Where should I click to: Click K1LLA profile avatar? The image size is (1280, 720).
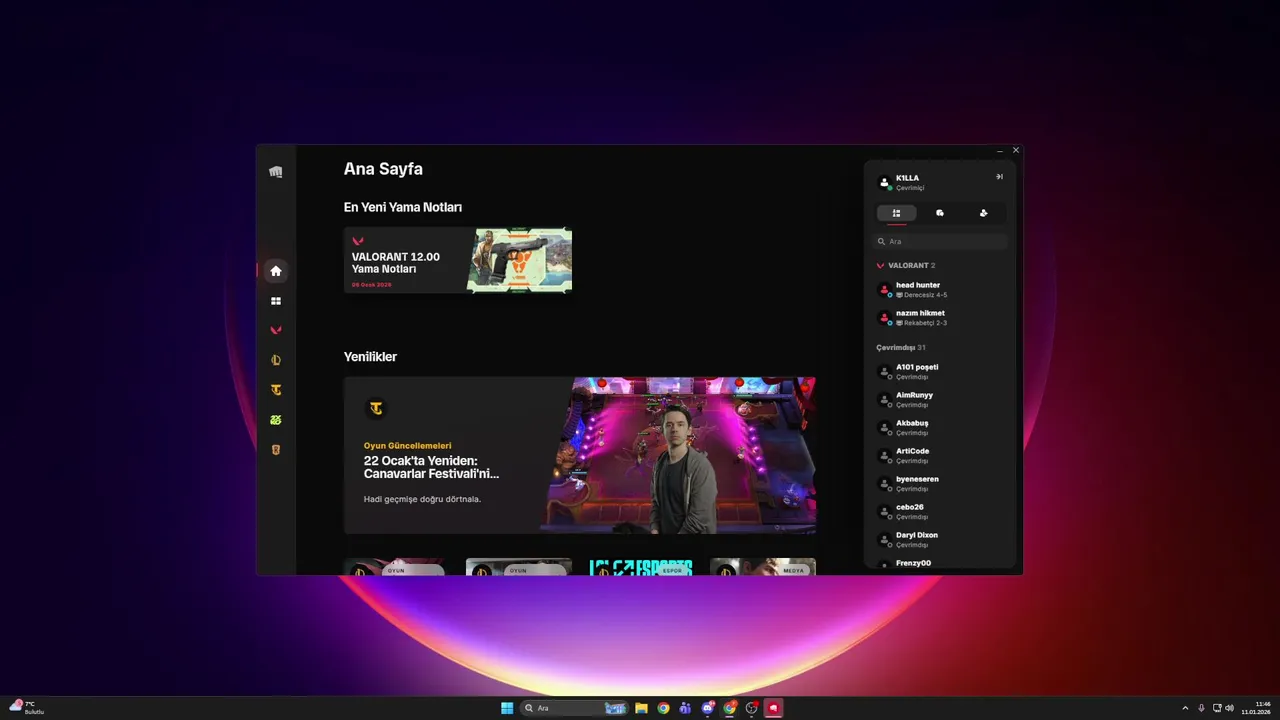pyautogui.click(x=884, y=183)
